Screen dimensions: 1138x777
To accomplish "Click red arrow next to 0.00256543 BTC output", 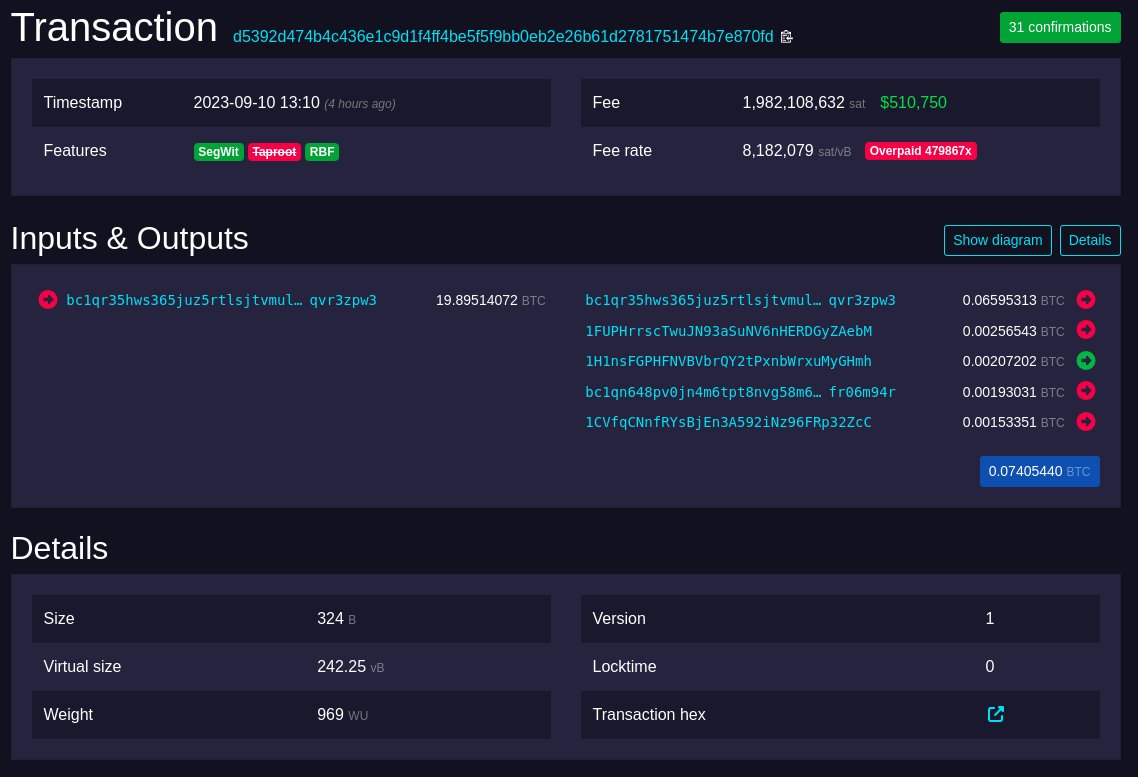I will click(1086, 330).
